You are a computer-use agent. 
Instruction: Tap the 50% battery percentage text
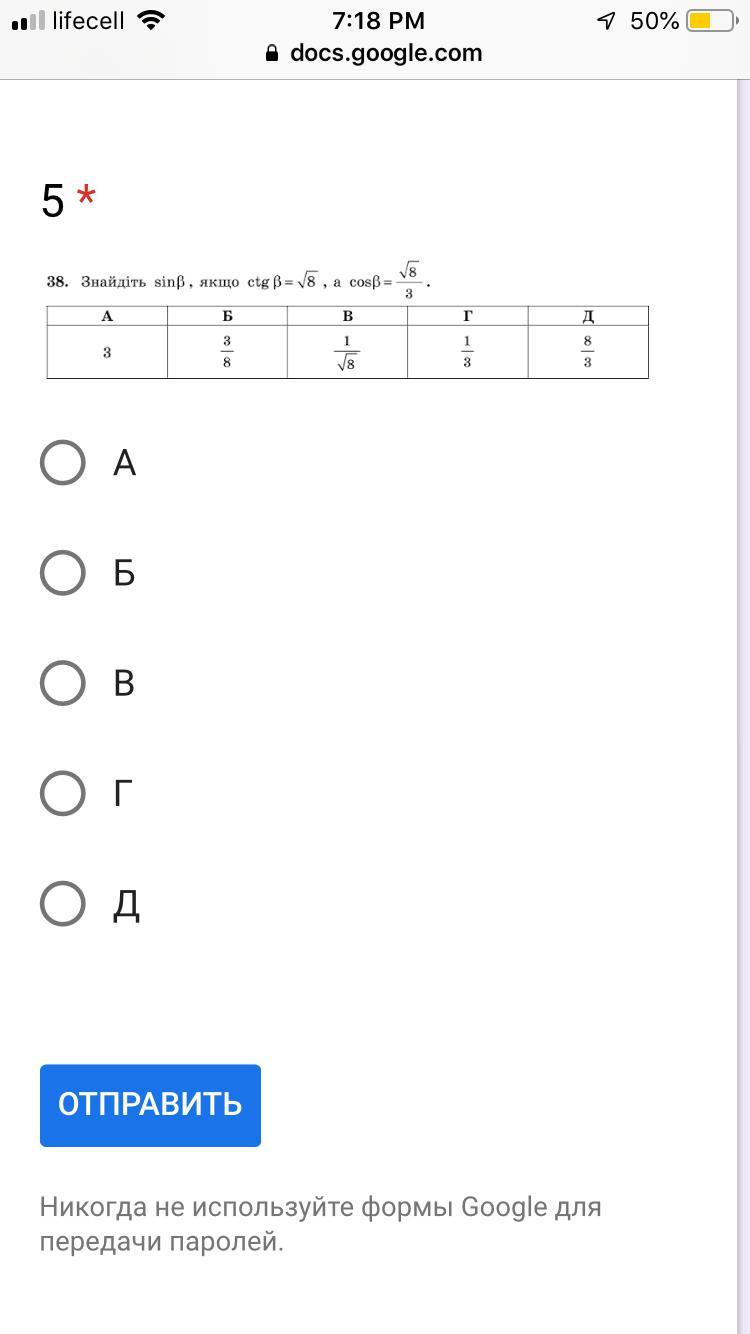[x=654, y=21]
